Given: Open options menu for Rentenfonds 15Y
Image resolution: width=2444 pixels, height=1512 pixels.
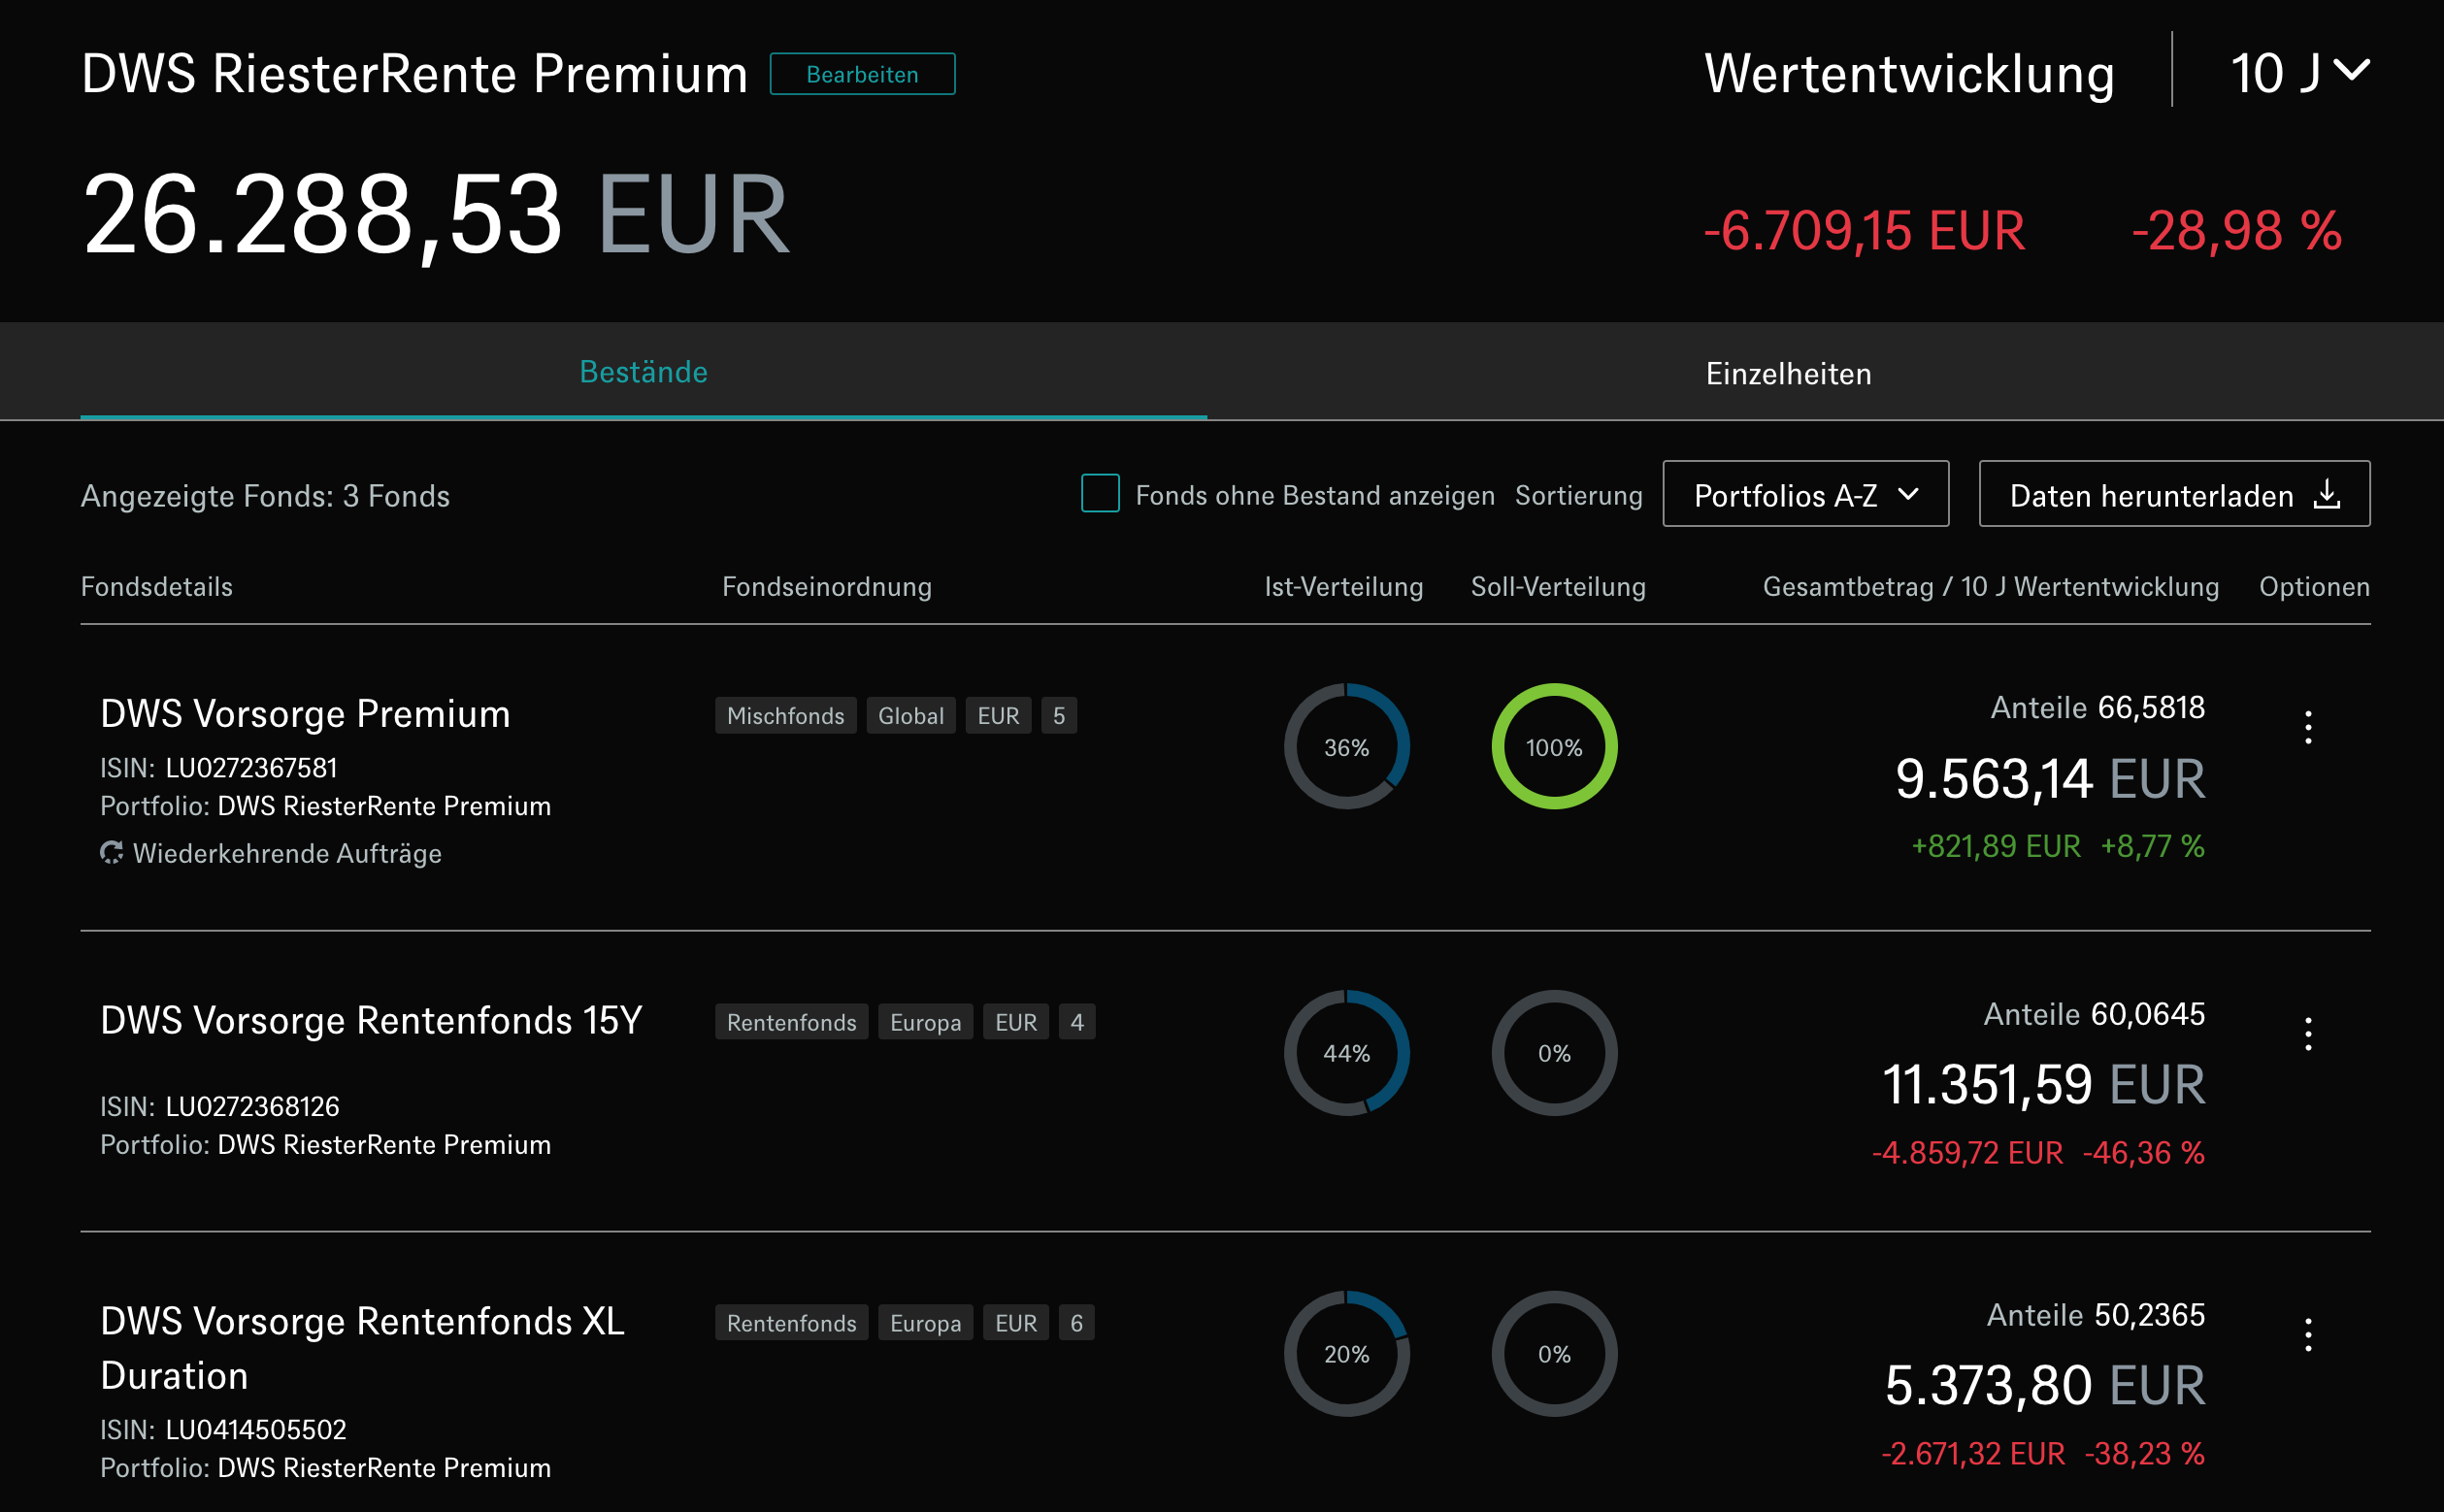Looking at the screenshot, I should pyautogui.click(x=2308, y=1033).
